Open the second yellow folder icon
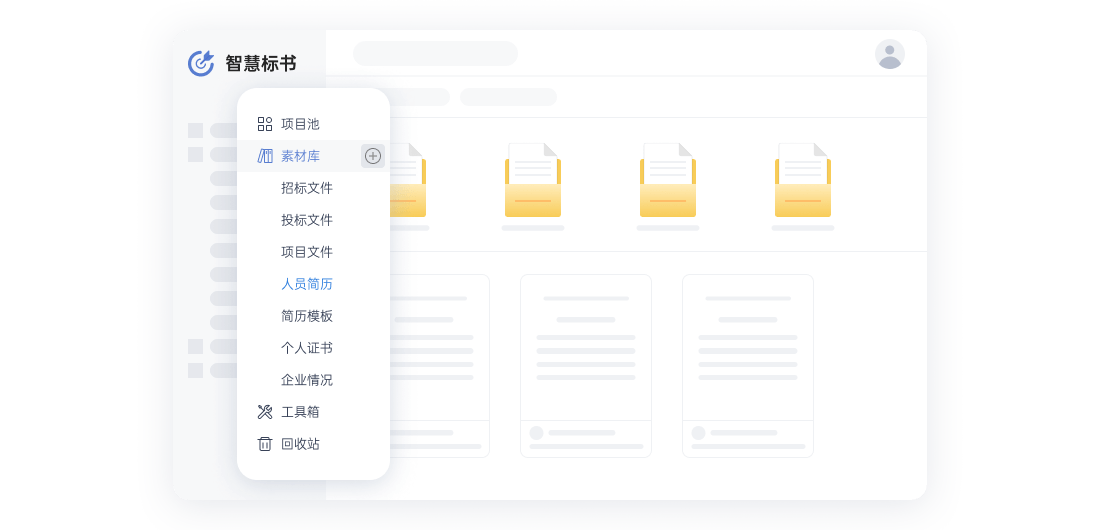 (532, 180)
